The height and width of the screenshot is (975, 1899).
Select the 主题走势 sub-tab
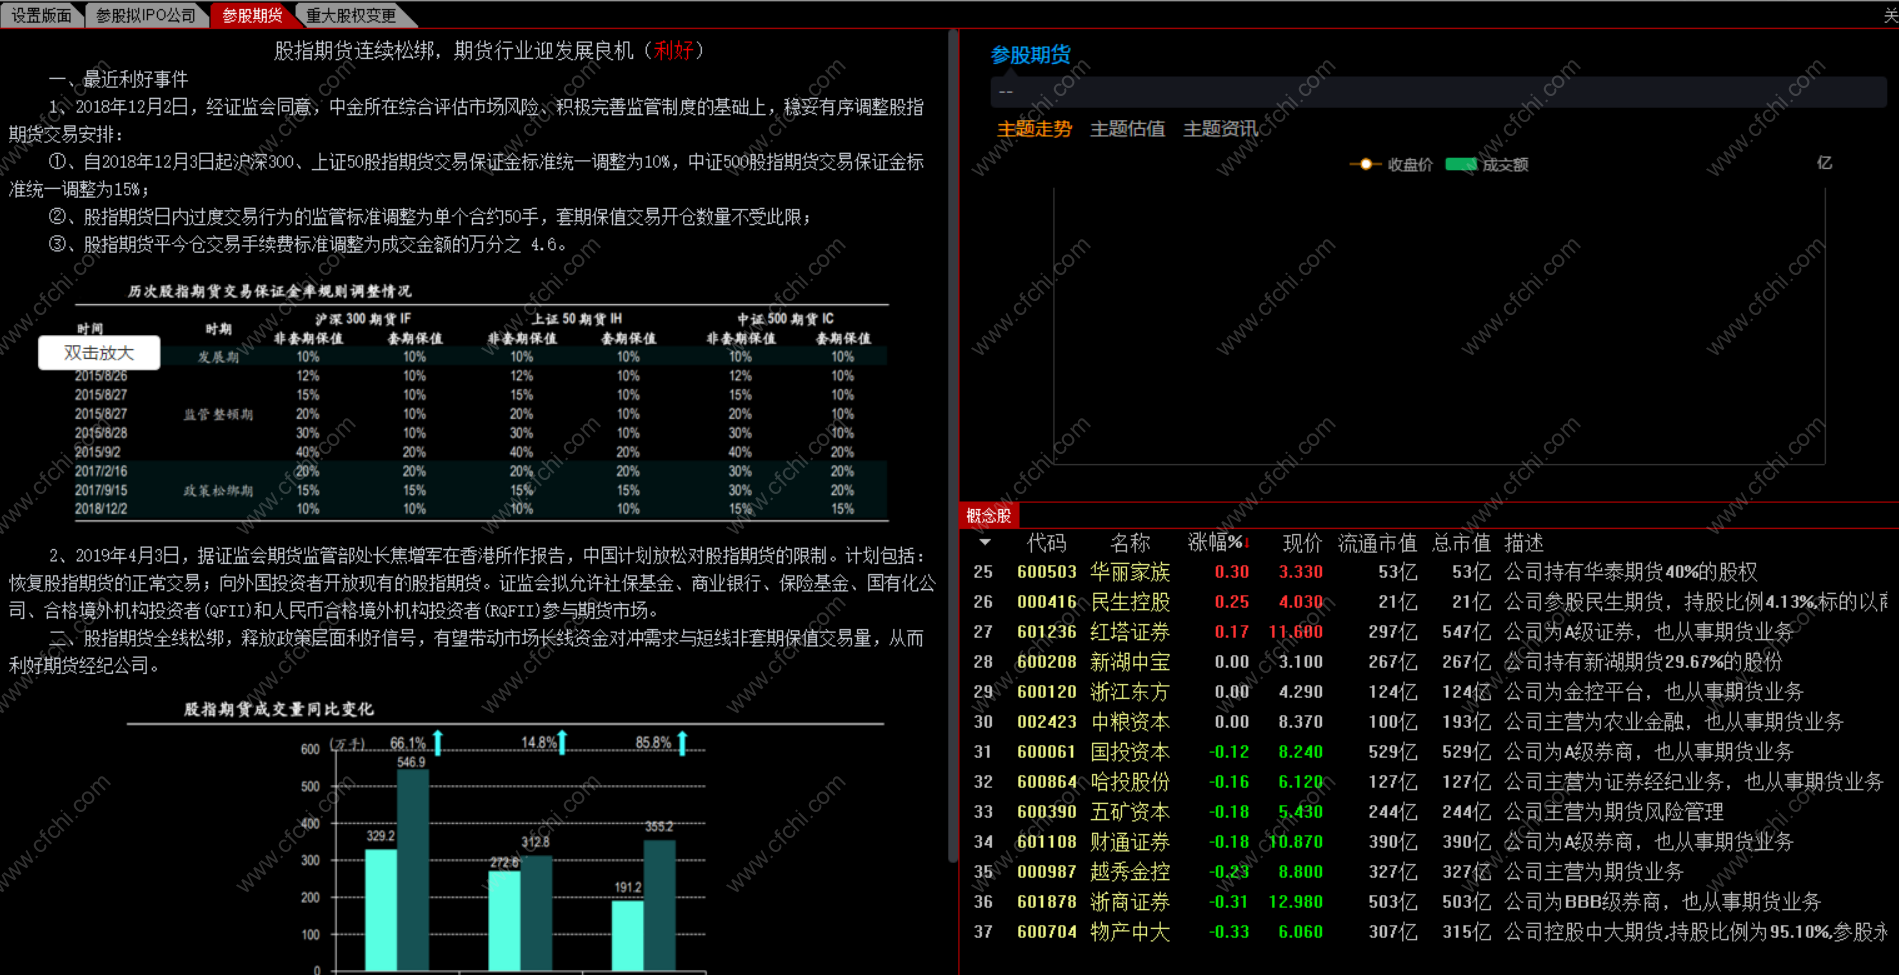click(1034, 129)
